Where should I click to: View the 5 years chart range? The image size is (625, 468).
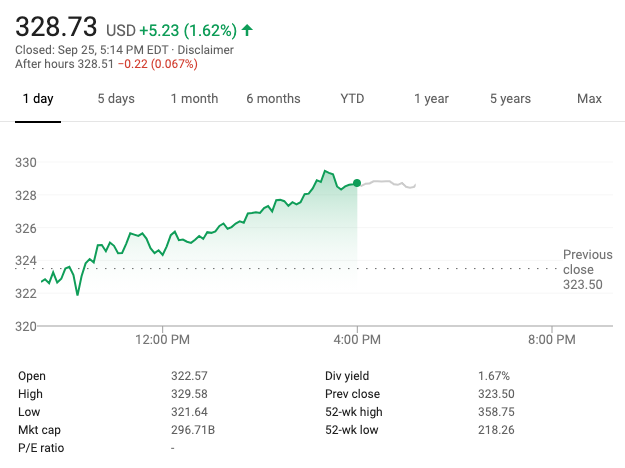point(510,99)
